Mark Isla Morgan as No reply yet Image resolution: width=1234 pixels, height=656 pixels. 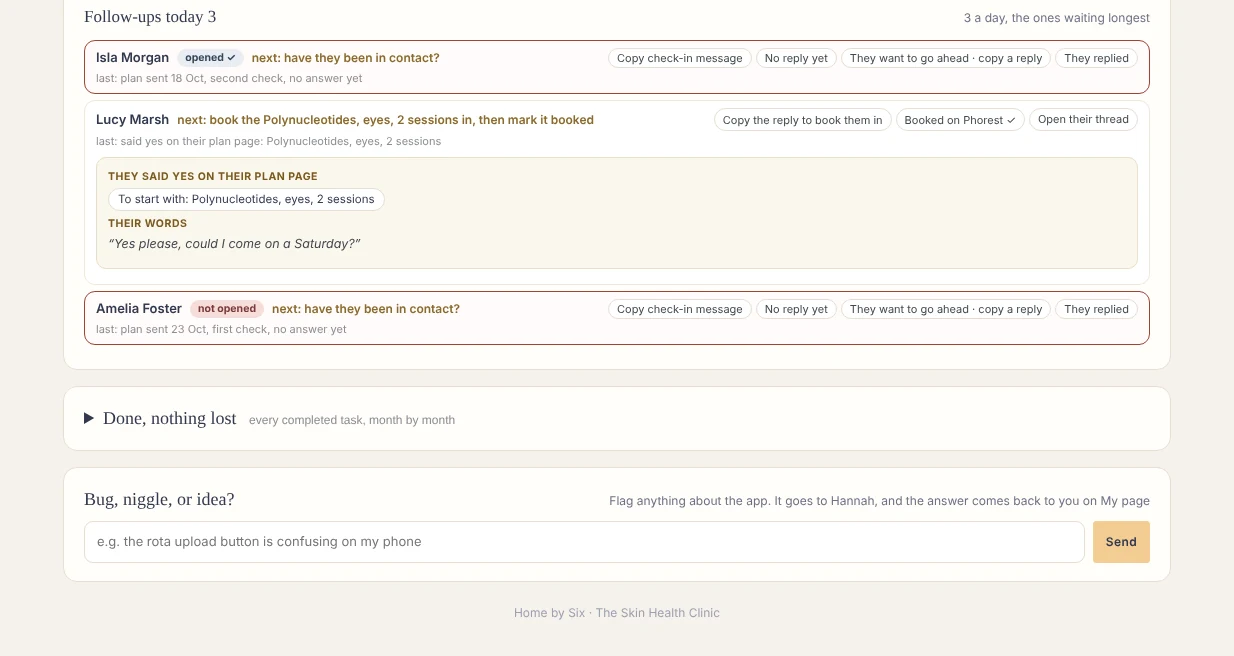[796, 58]
